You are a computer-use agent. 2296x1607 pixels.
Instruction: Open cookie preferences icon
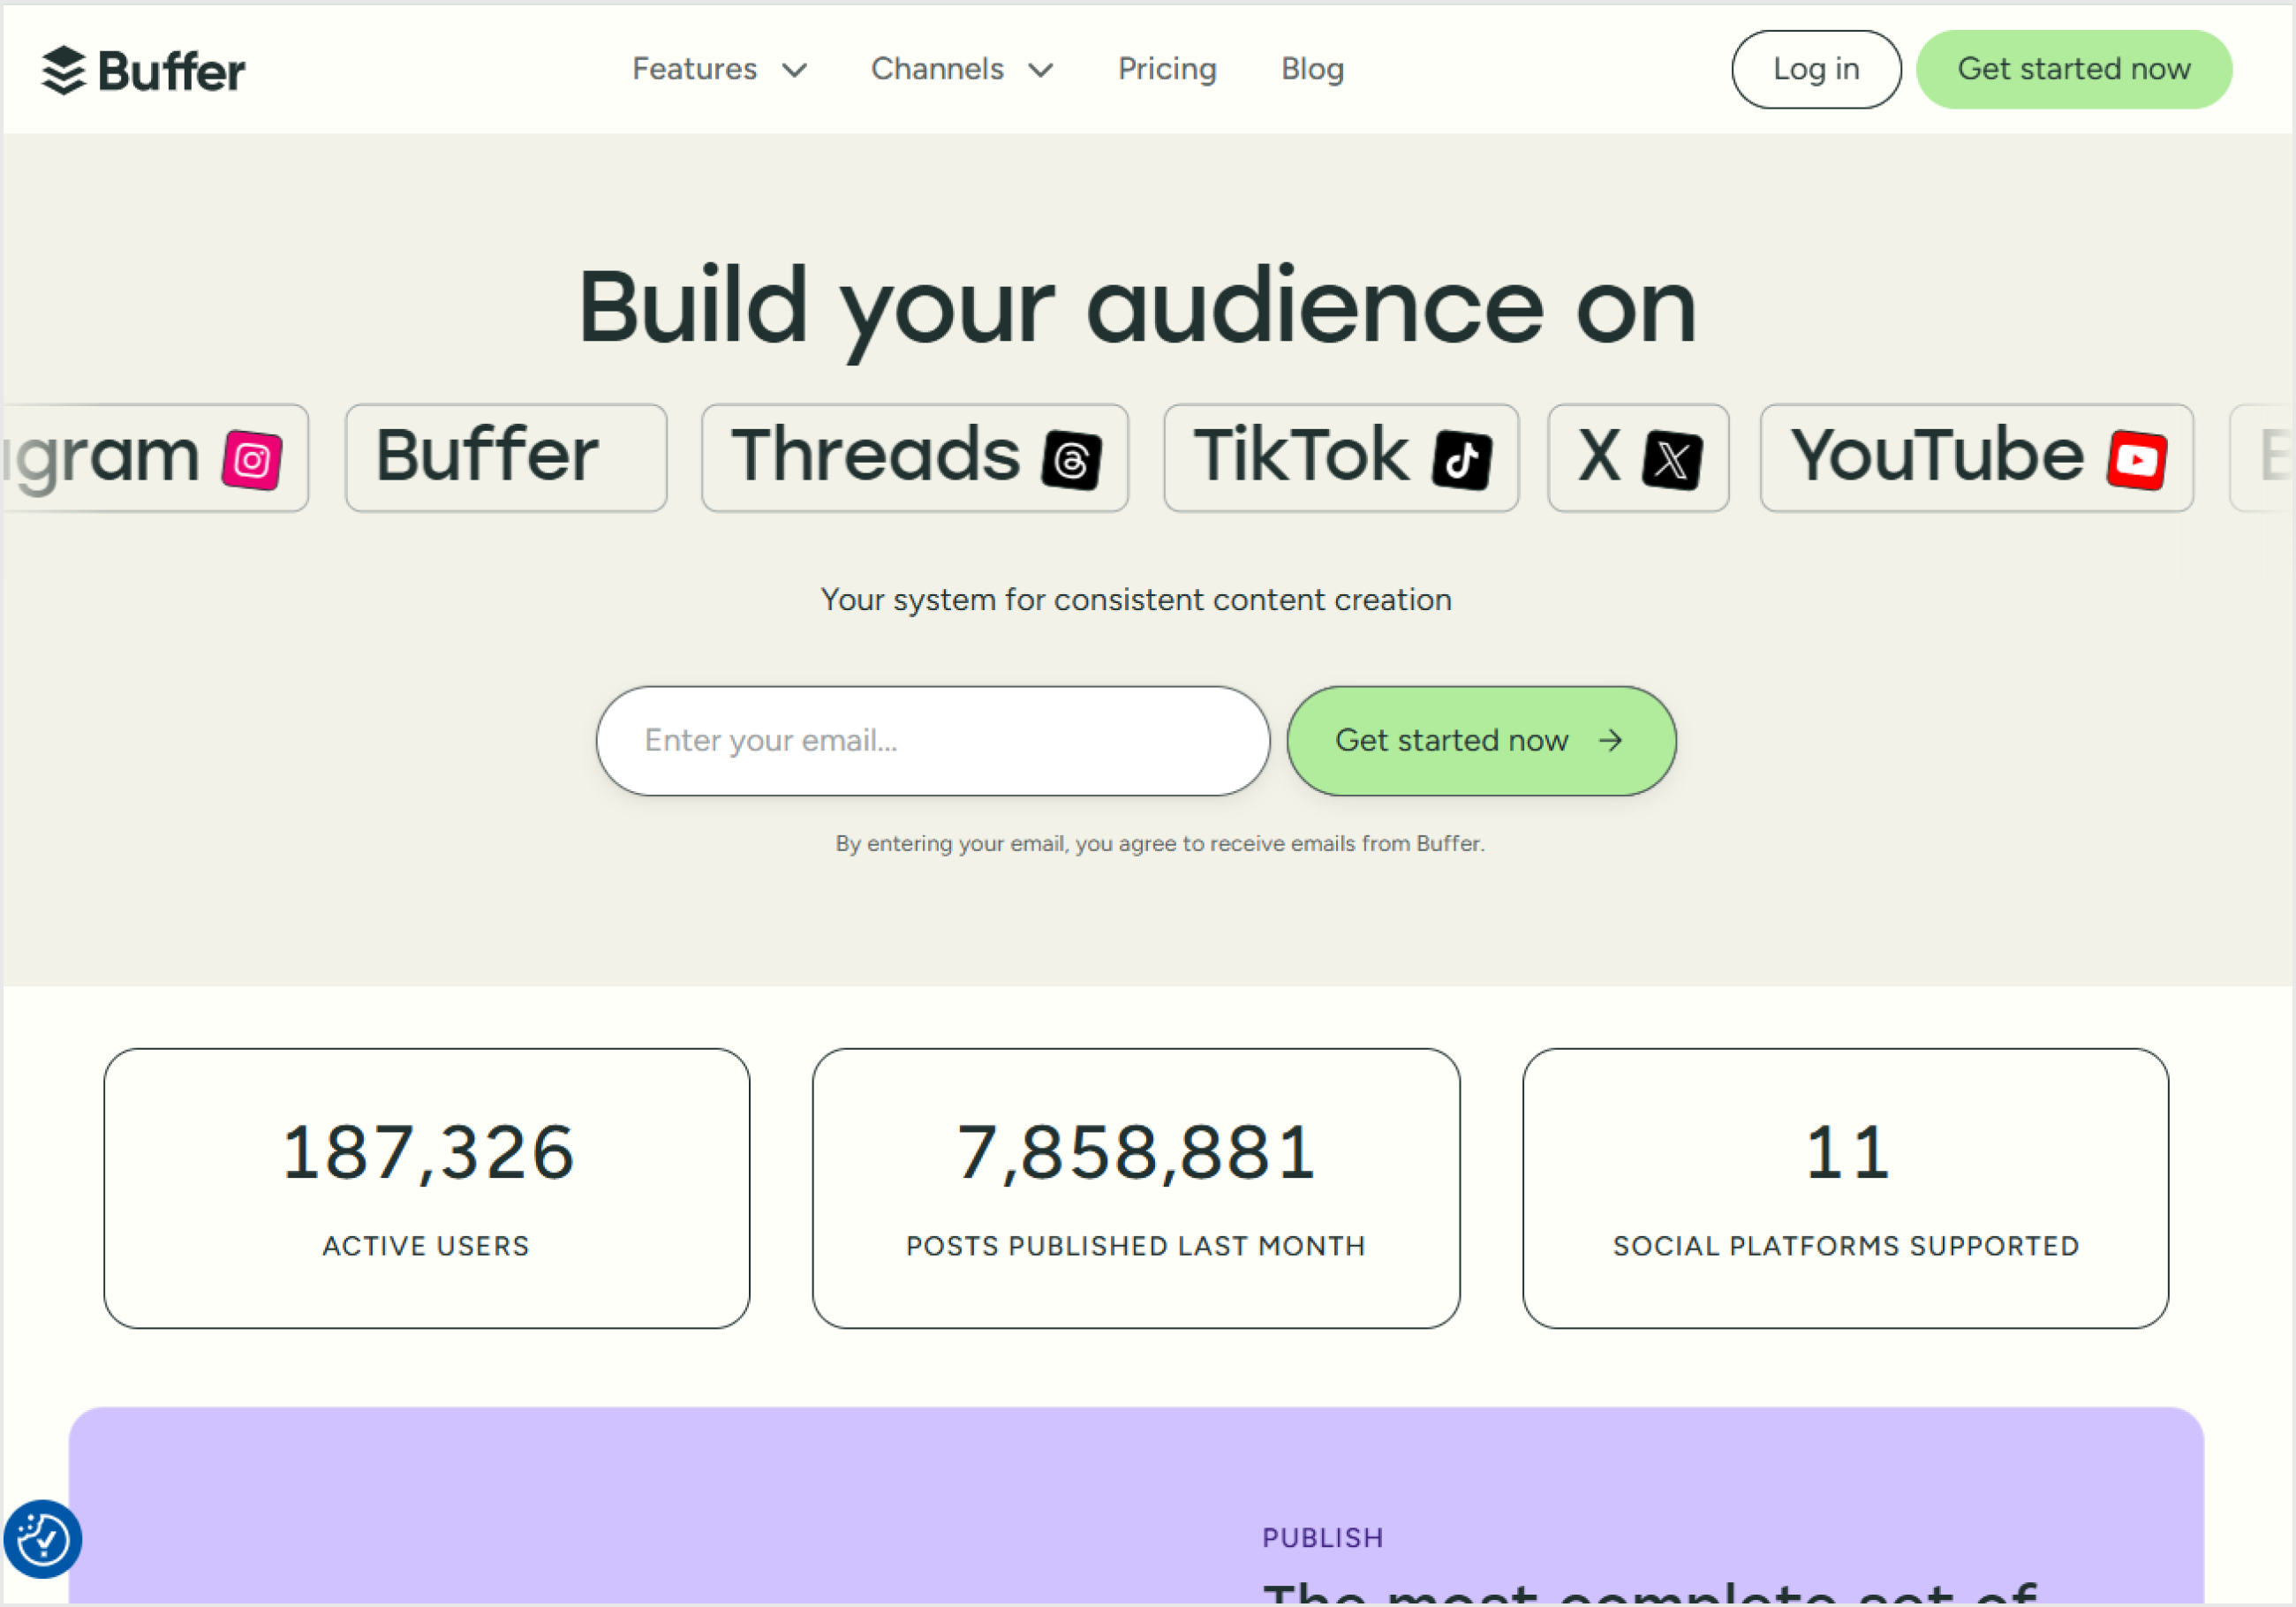(43, 1539)
